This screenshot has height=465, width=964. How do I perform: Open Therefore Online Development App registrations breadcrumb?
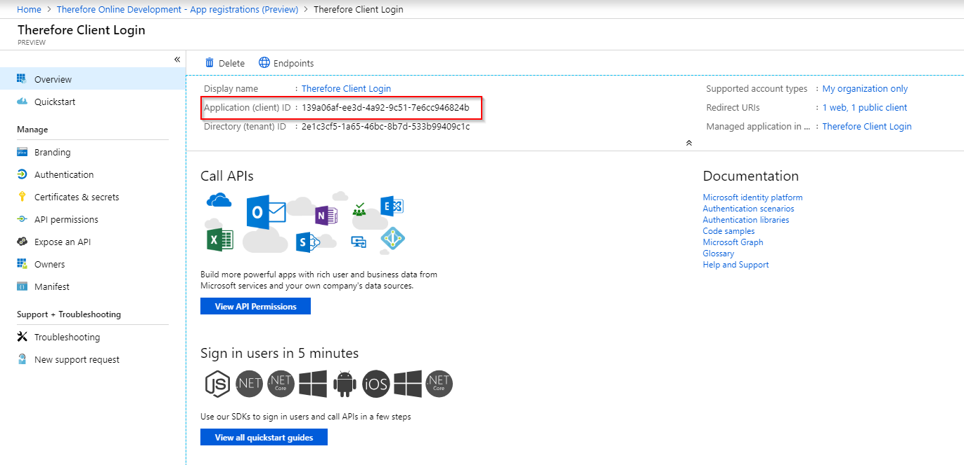point(177,9)
